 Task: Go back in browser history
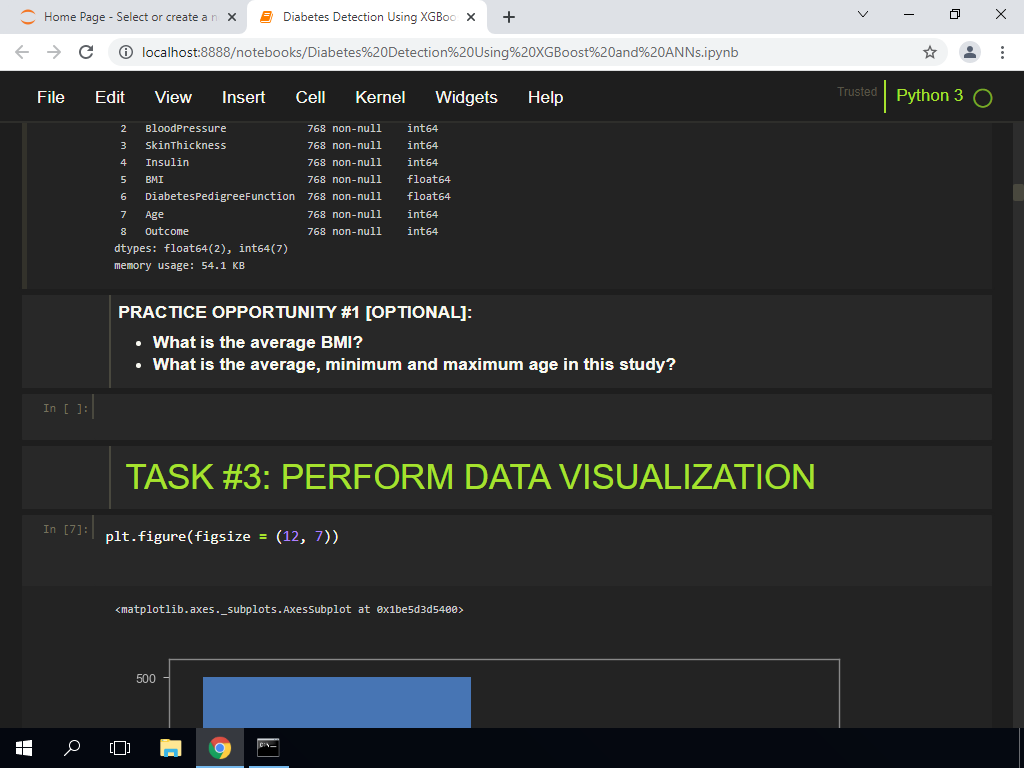[x=22, y=52]
